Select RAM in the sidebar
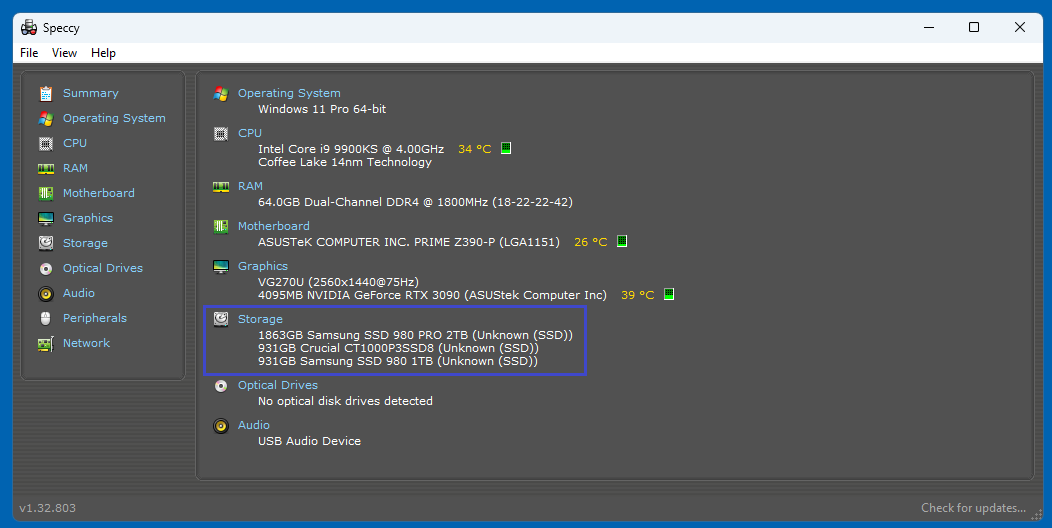This screenshot has width=1052, height=528. point(75,168)
